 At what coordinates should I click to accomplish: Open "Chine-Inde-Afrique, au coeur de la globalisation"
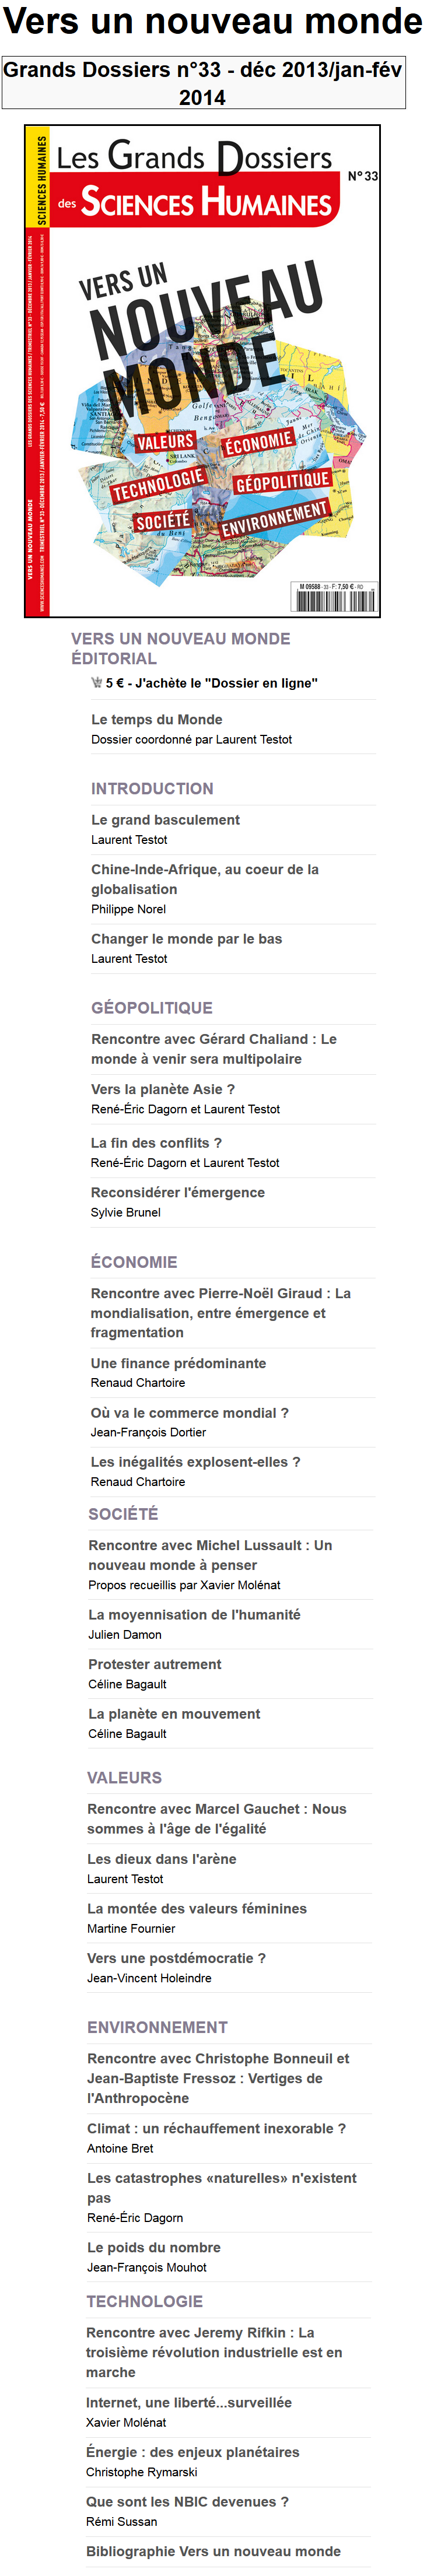click(204, 879)
